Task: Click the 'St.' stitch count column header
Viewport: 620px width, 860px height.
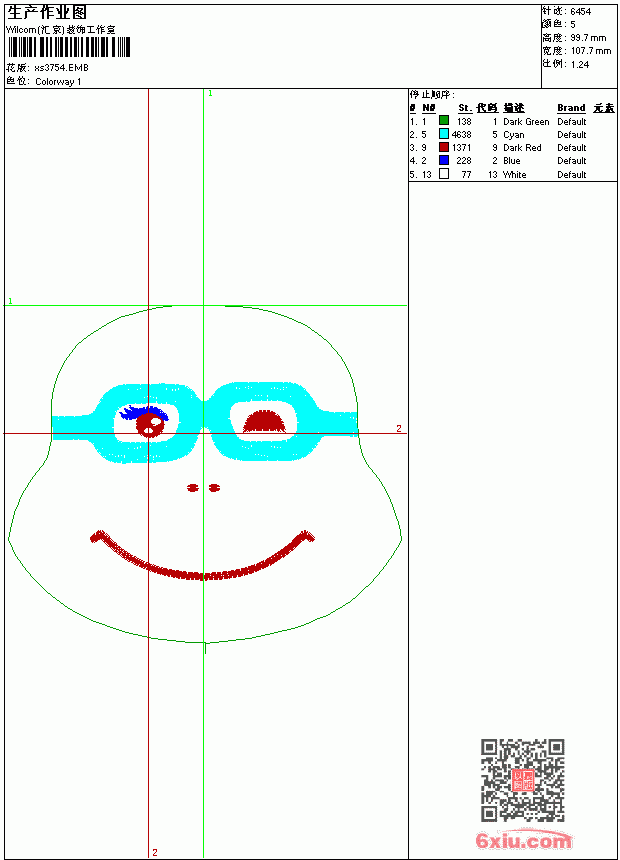Action: pos(465,108)
